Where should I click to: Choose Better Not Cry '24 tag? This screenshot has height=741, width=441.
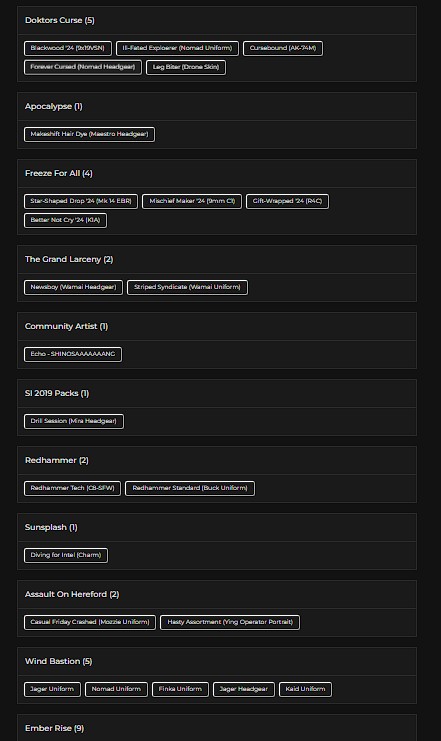[x=65, y=220]
